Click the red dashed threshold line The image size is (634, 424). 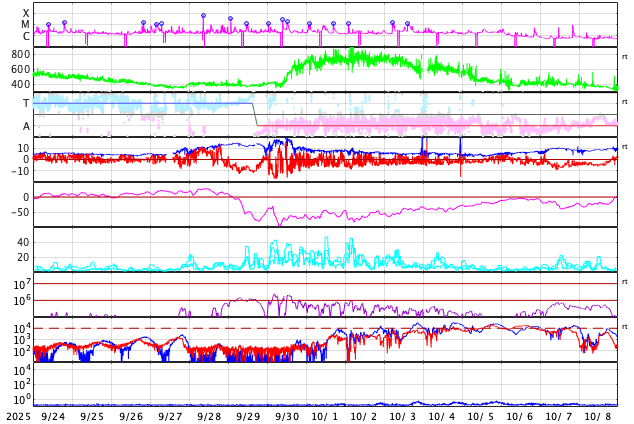click(x=300, y=328)
